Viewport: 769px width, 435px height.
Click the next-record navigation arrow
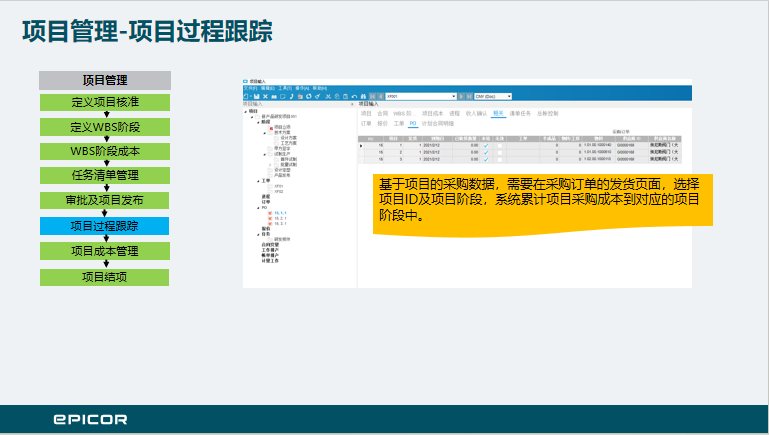click(x=463, y=96)
